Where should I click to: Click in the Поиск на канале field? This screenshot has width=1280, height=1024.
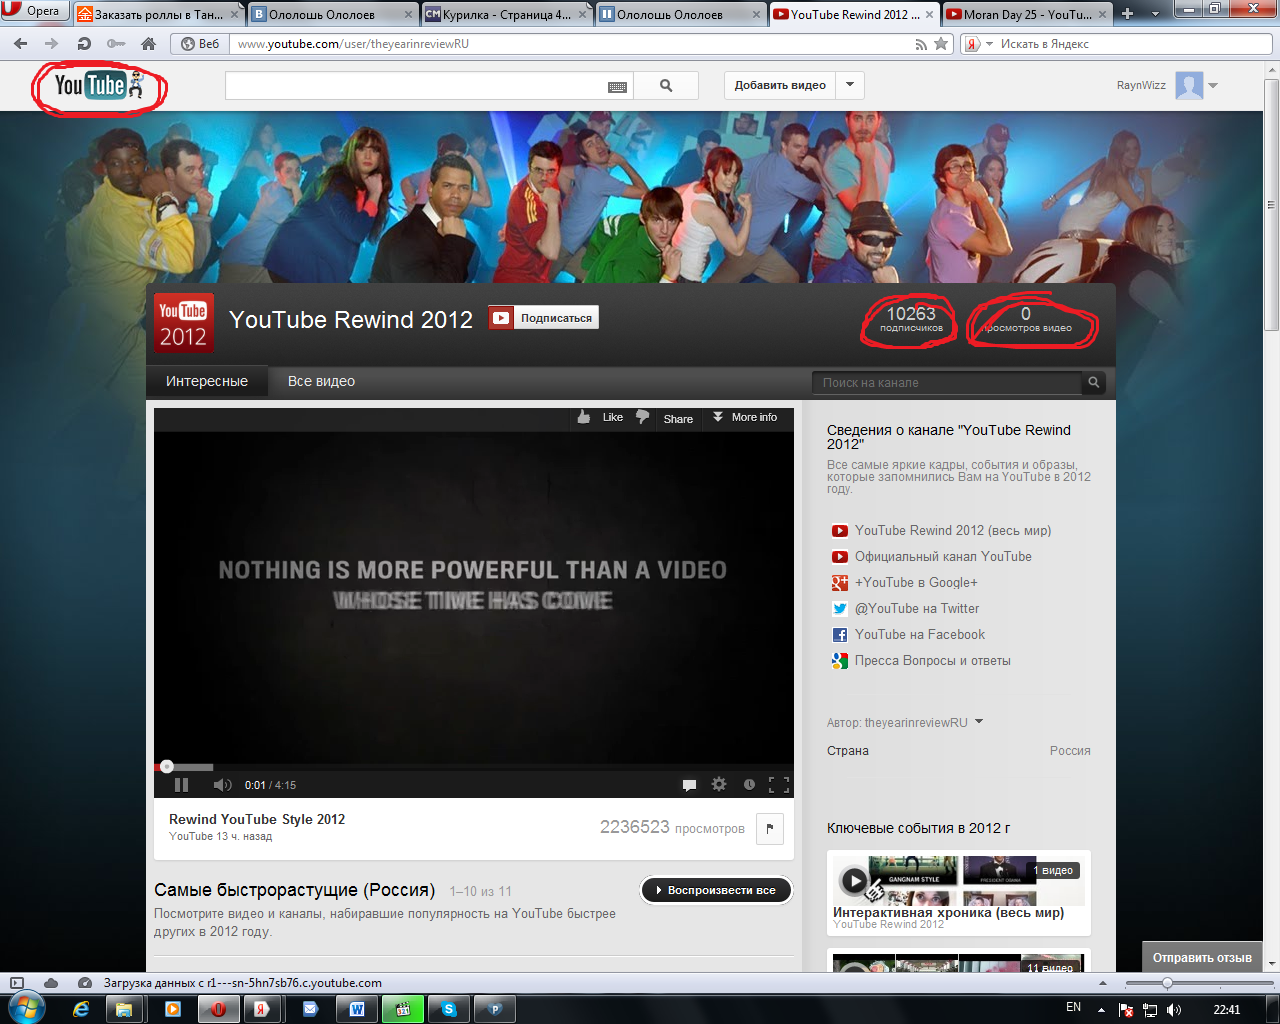[x=946, y=382]
